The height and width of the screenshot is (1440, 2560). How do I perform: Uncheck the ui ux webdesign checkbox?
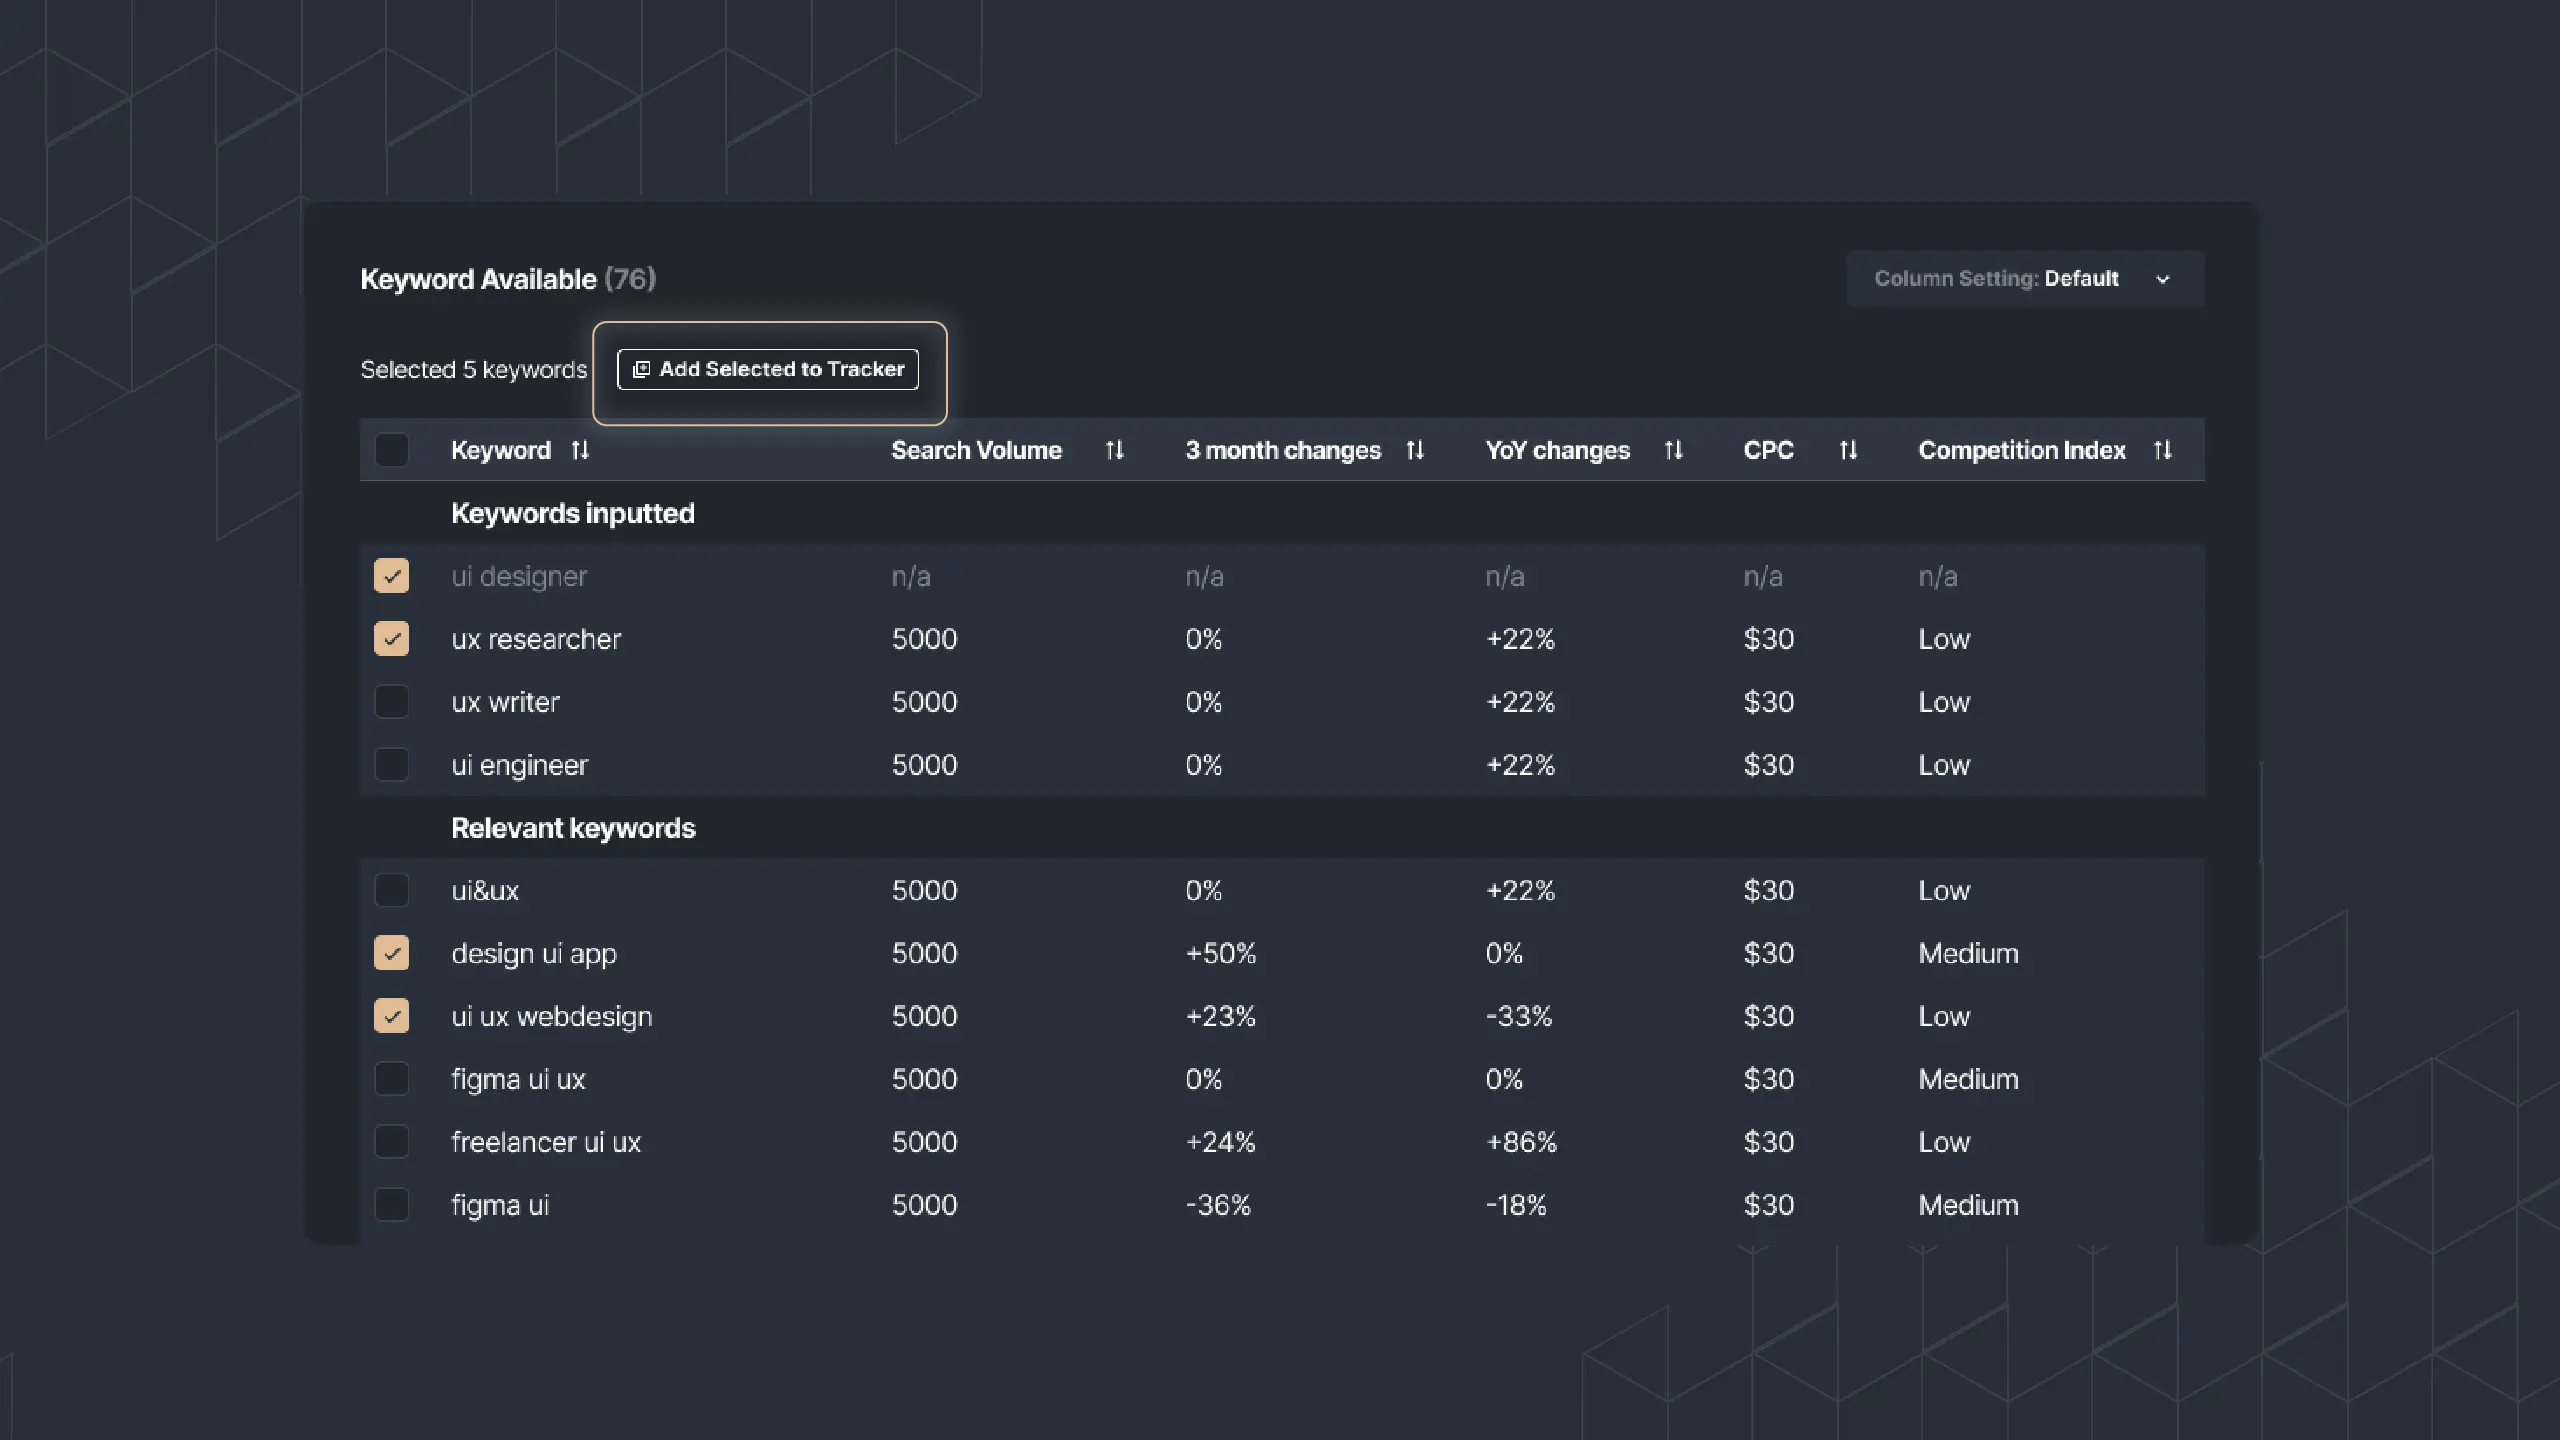[x=392, y=1016]
